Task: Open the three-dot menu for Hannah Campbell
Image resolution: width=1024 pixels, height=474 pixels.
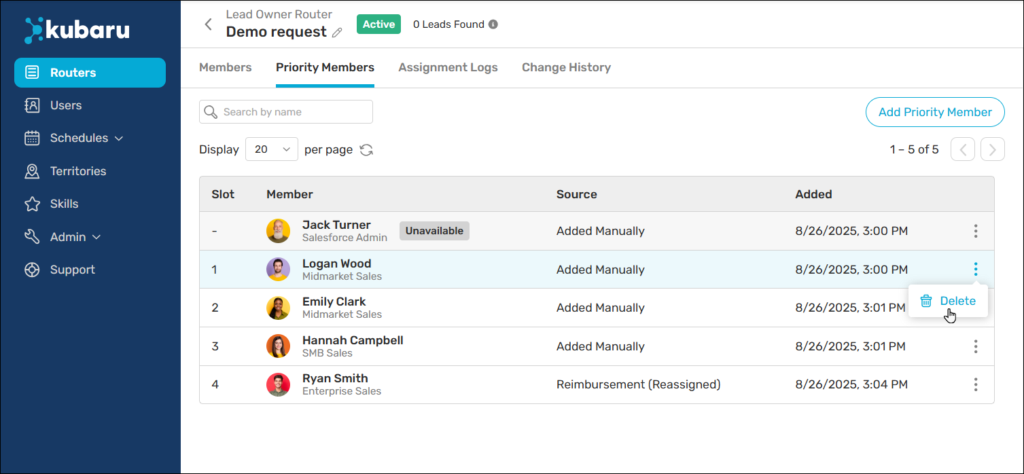Action: (x=975, y=346)
